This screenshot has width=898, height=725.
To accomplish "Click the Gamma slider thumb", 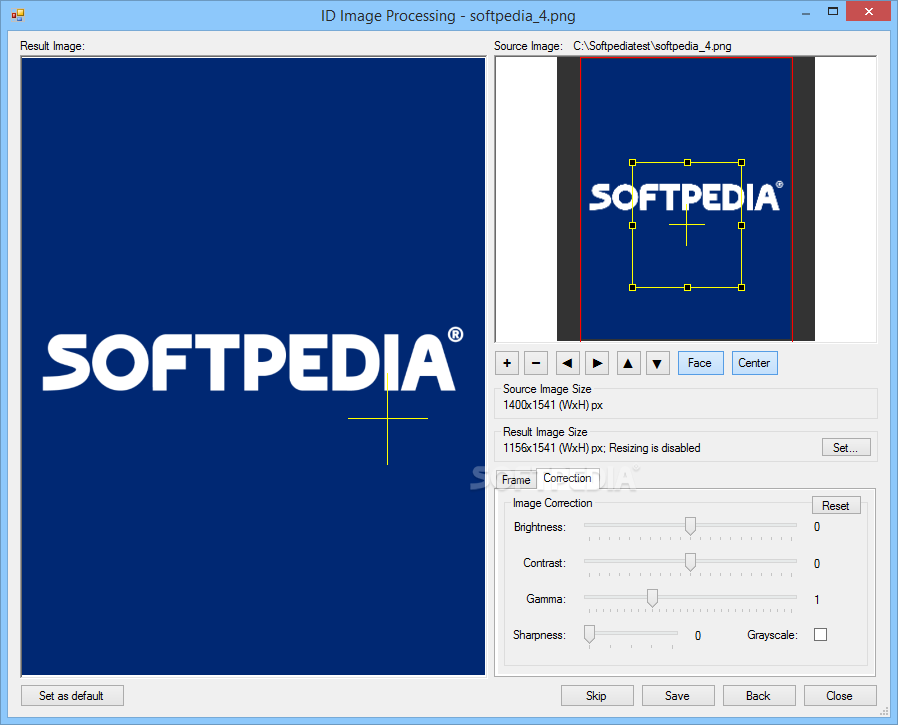I will (652, 598).
